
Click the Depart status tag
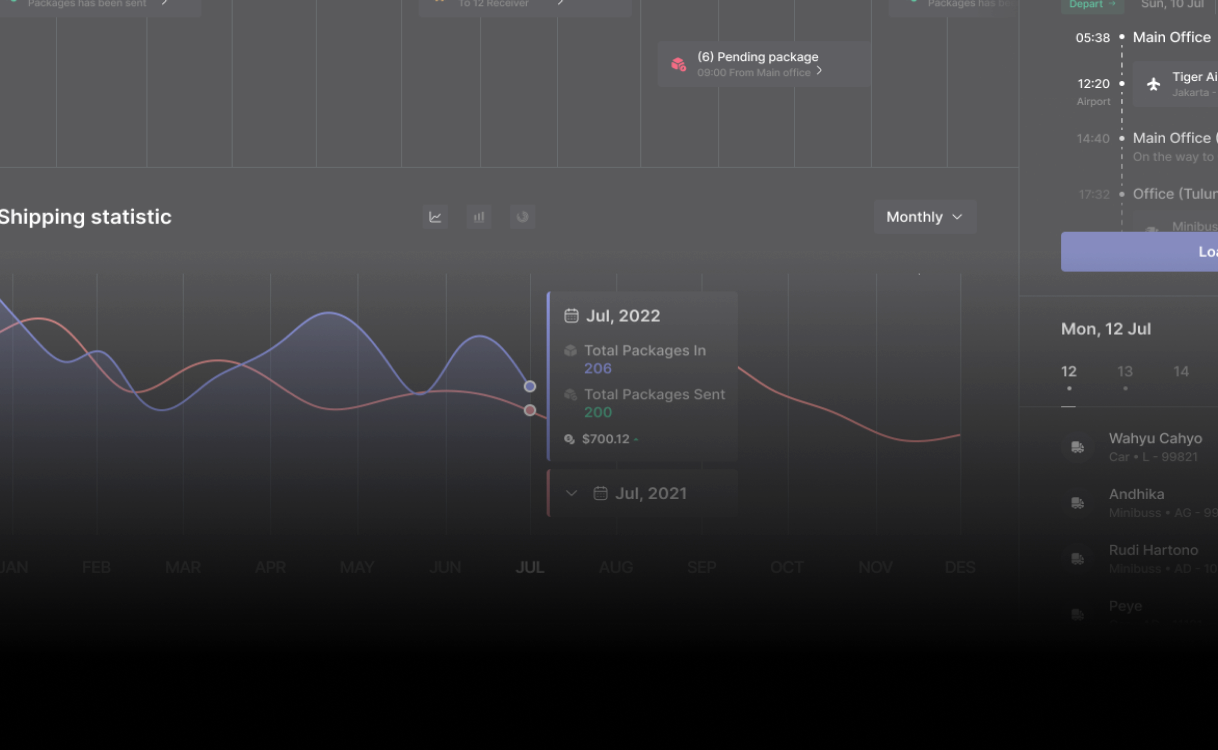click(1091, 5)
